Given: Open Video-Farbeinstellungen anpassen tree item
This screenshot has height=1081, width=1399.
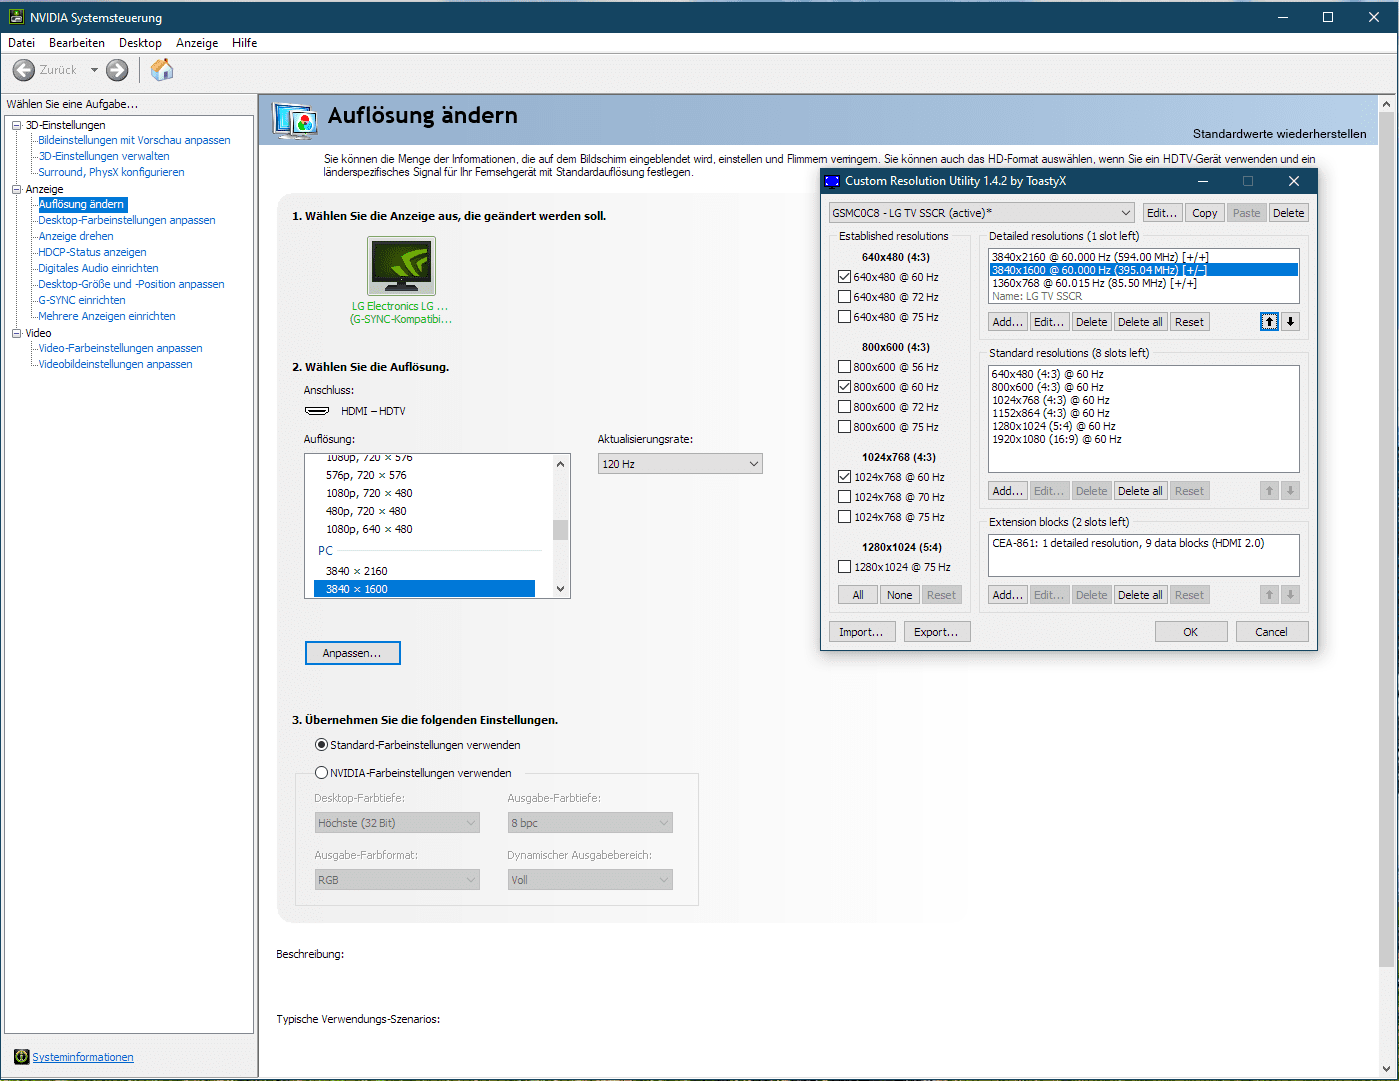Looking at the screenshot, I should coord(120,348).
